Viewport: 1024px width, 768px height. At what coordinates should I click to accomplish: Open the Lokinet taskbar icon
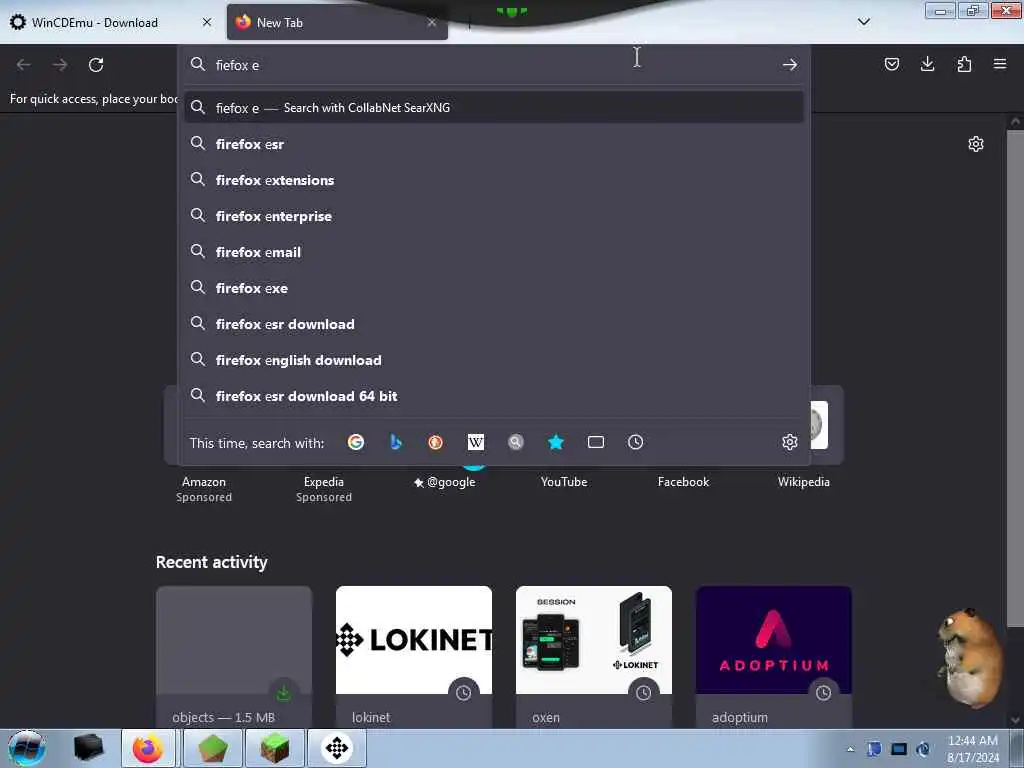tap(337, 748)
